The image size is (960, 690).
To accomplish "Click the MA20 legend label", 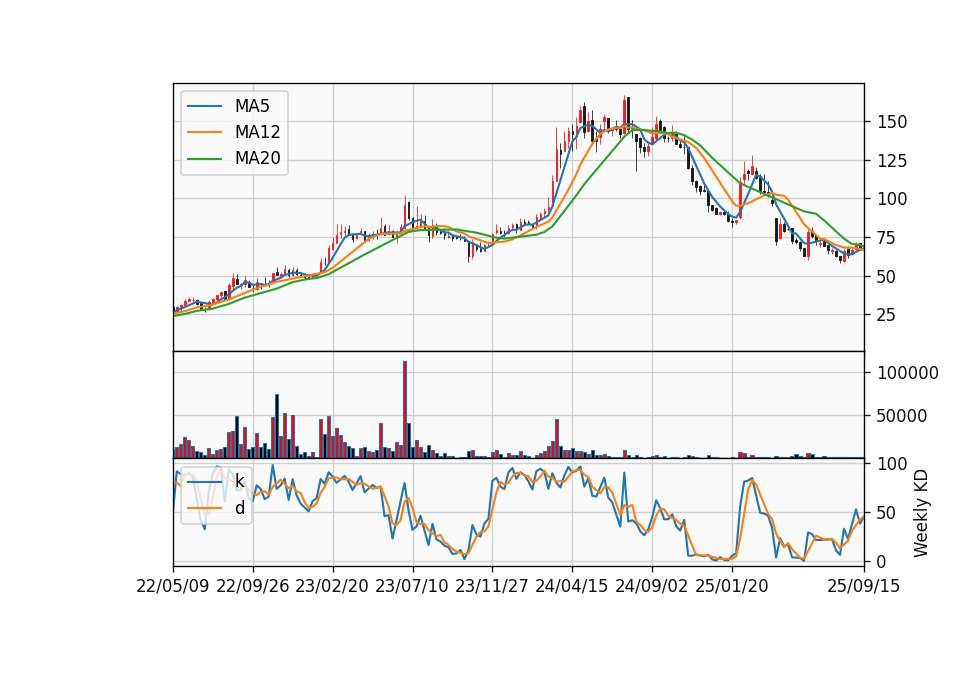I will [257, 159].
